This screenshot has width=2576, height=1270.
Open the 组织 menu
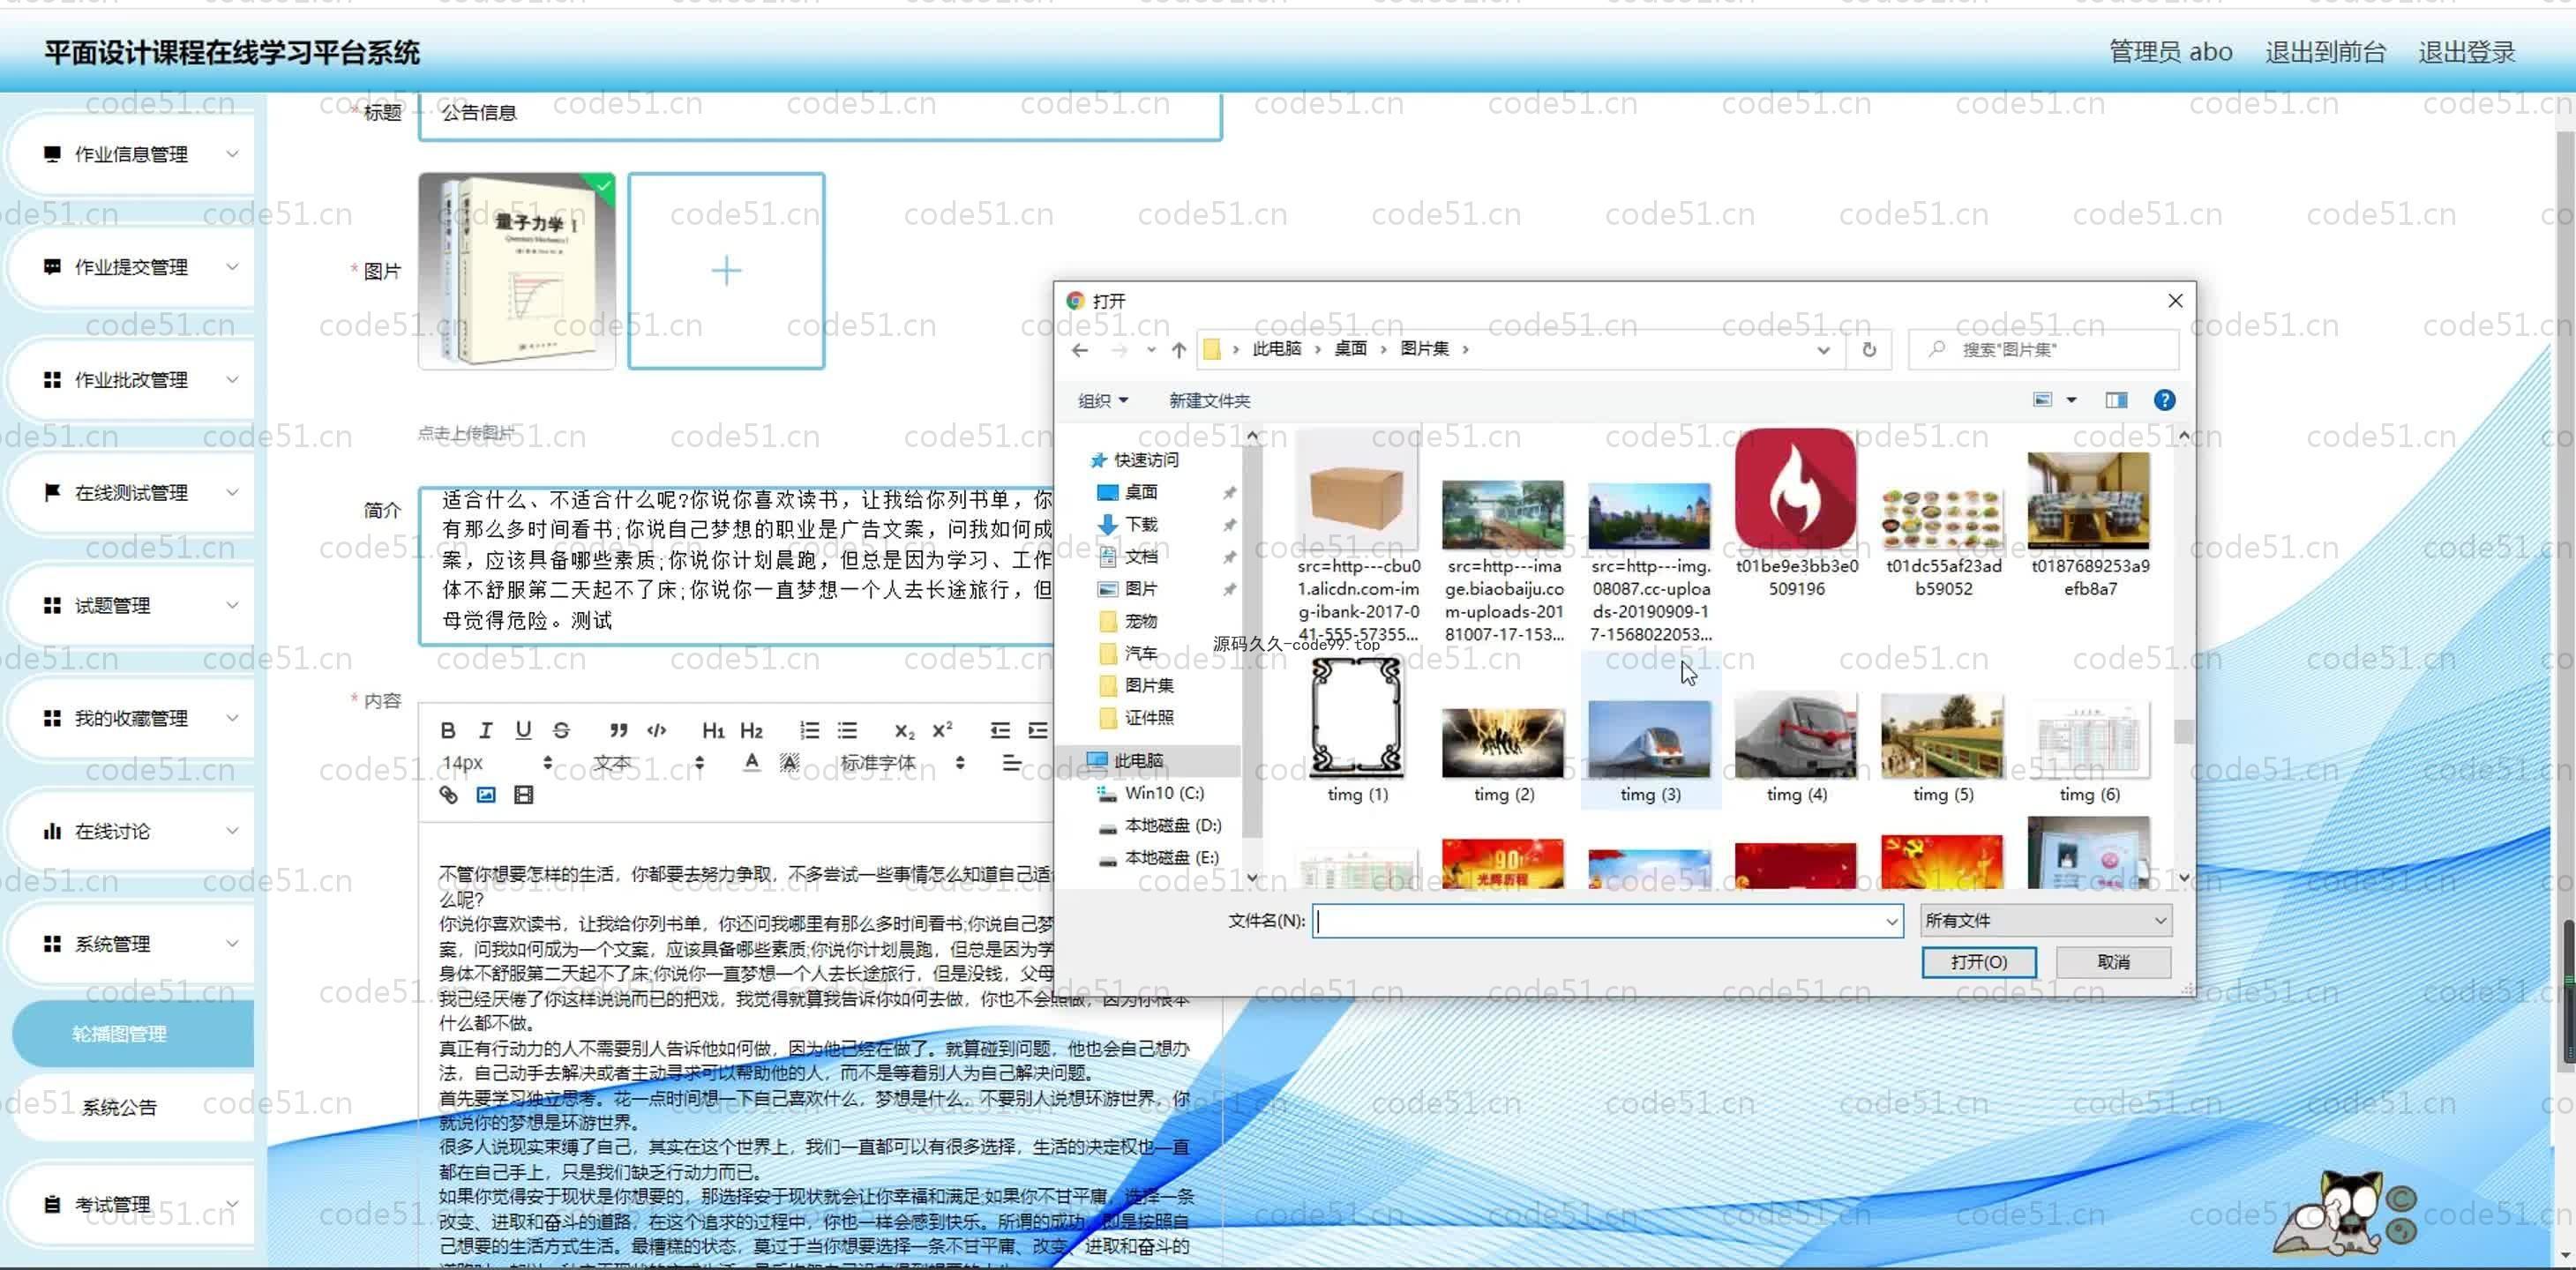tap(1102, 400)
